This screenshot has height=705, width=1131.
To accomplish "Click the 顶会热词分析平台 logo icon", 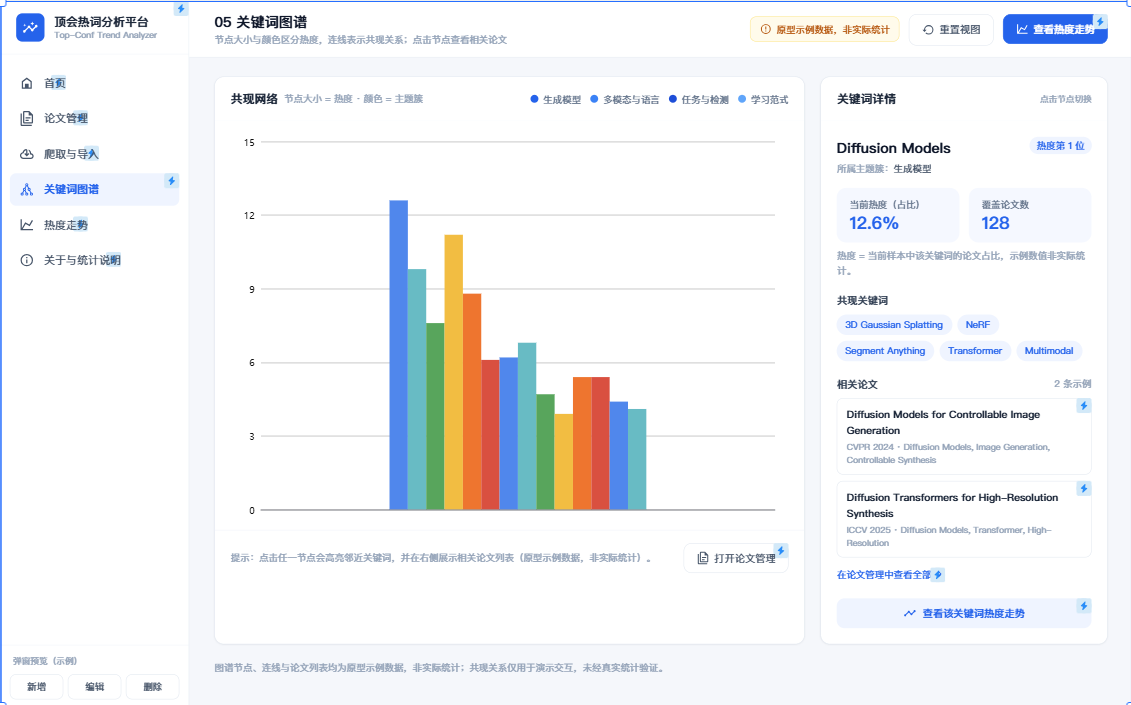I will click(x=30, y=28).
